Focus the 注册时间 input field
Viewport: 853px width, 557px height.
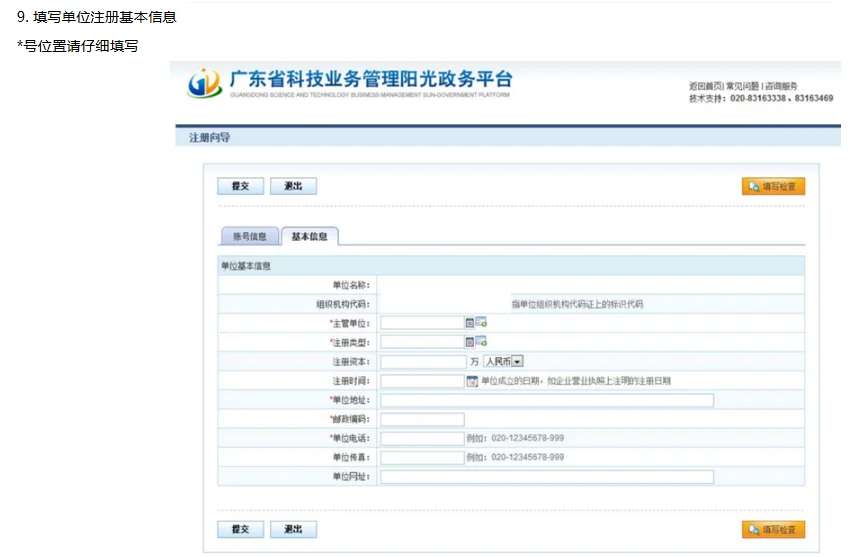tap(422, 381)
